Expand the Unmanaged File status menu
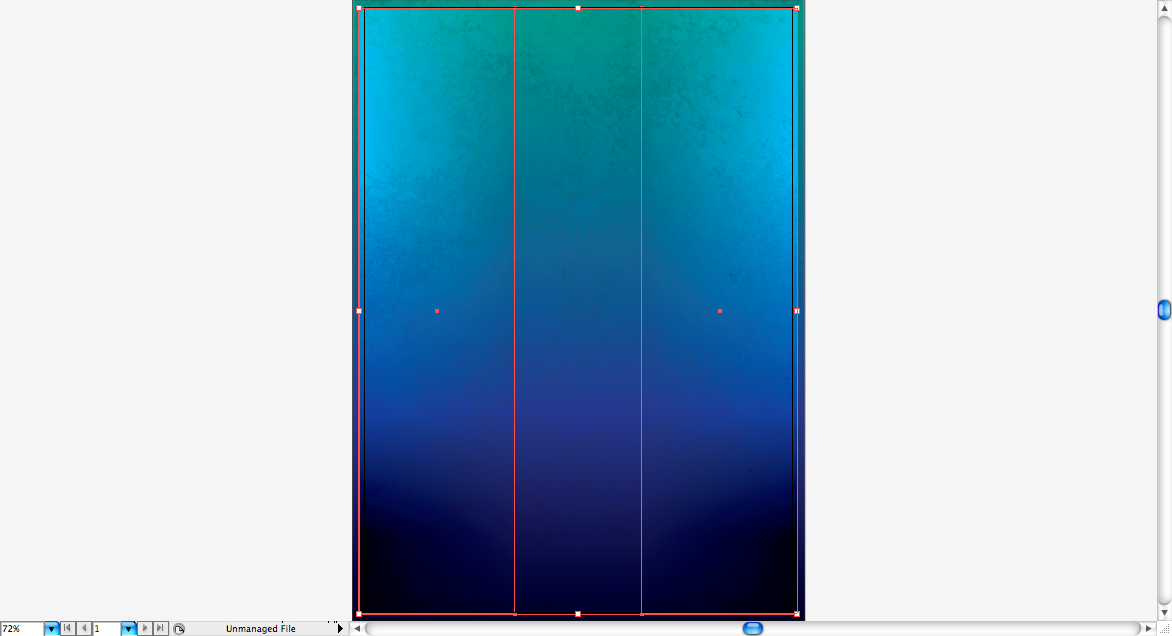The image size is (1172, 636). click(340, 629)
